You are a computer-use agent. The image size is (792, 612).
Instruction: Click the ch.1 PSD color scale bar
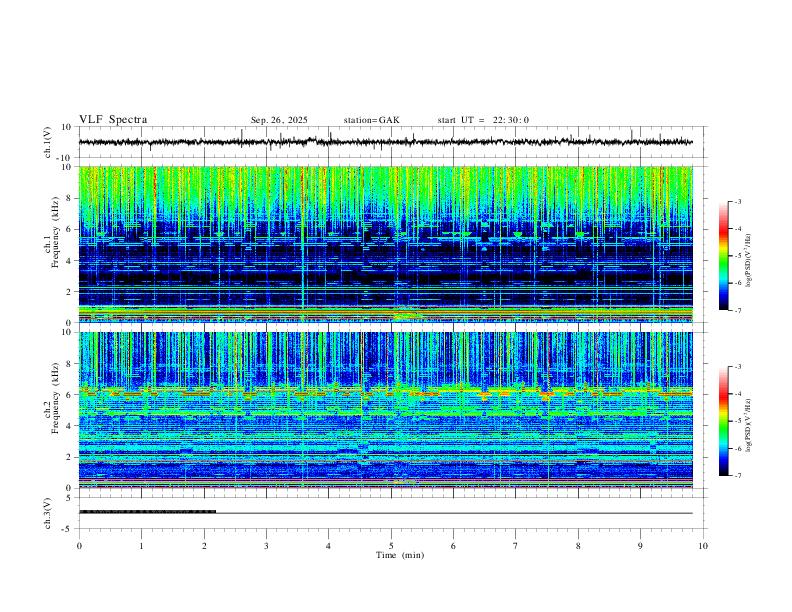(x=723, y=256)
